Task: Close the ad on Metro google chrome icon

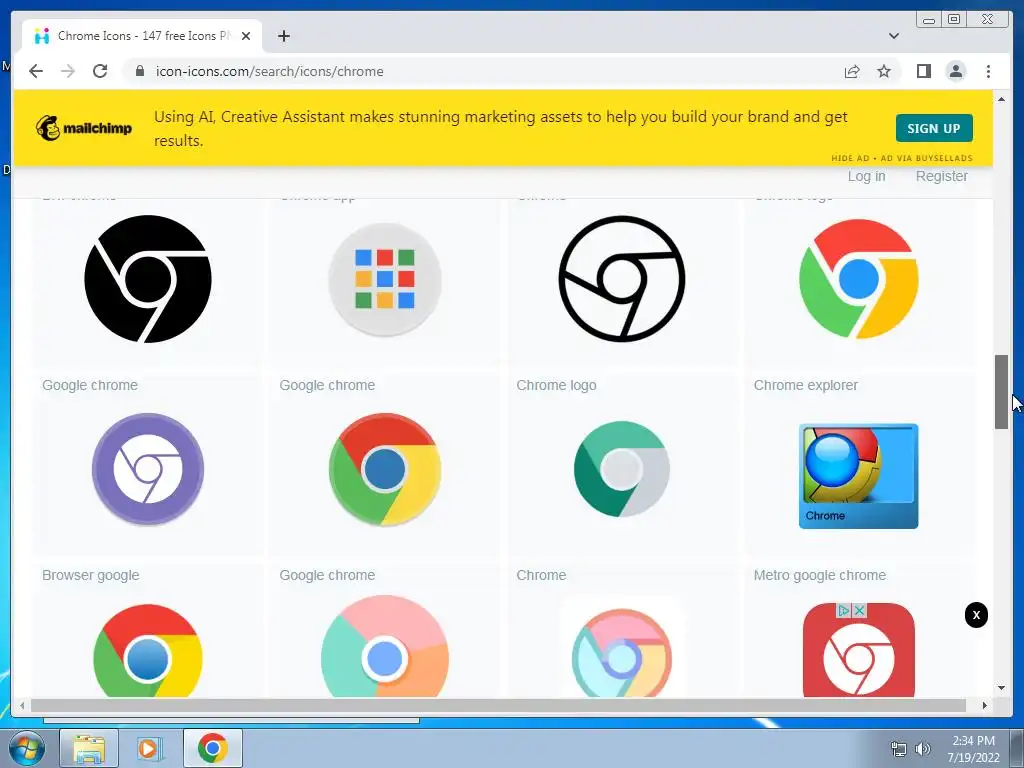Action: tap(859, 610)
